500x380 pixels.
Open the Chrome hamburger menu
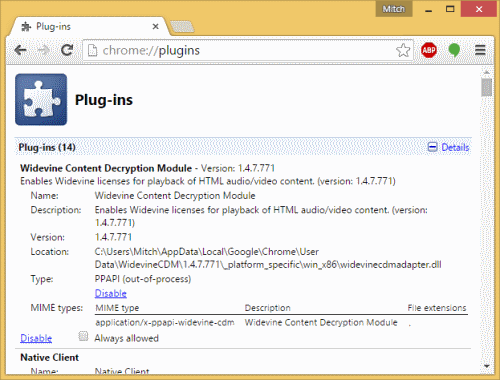point(480,50)
